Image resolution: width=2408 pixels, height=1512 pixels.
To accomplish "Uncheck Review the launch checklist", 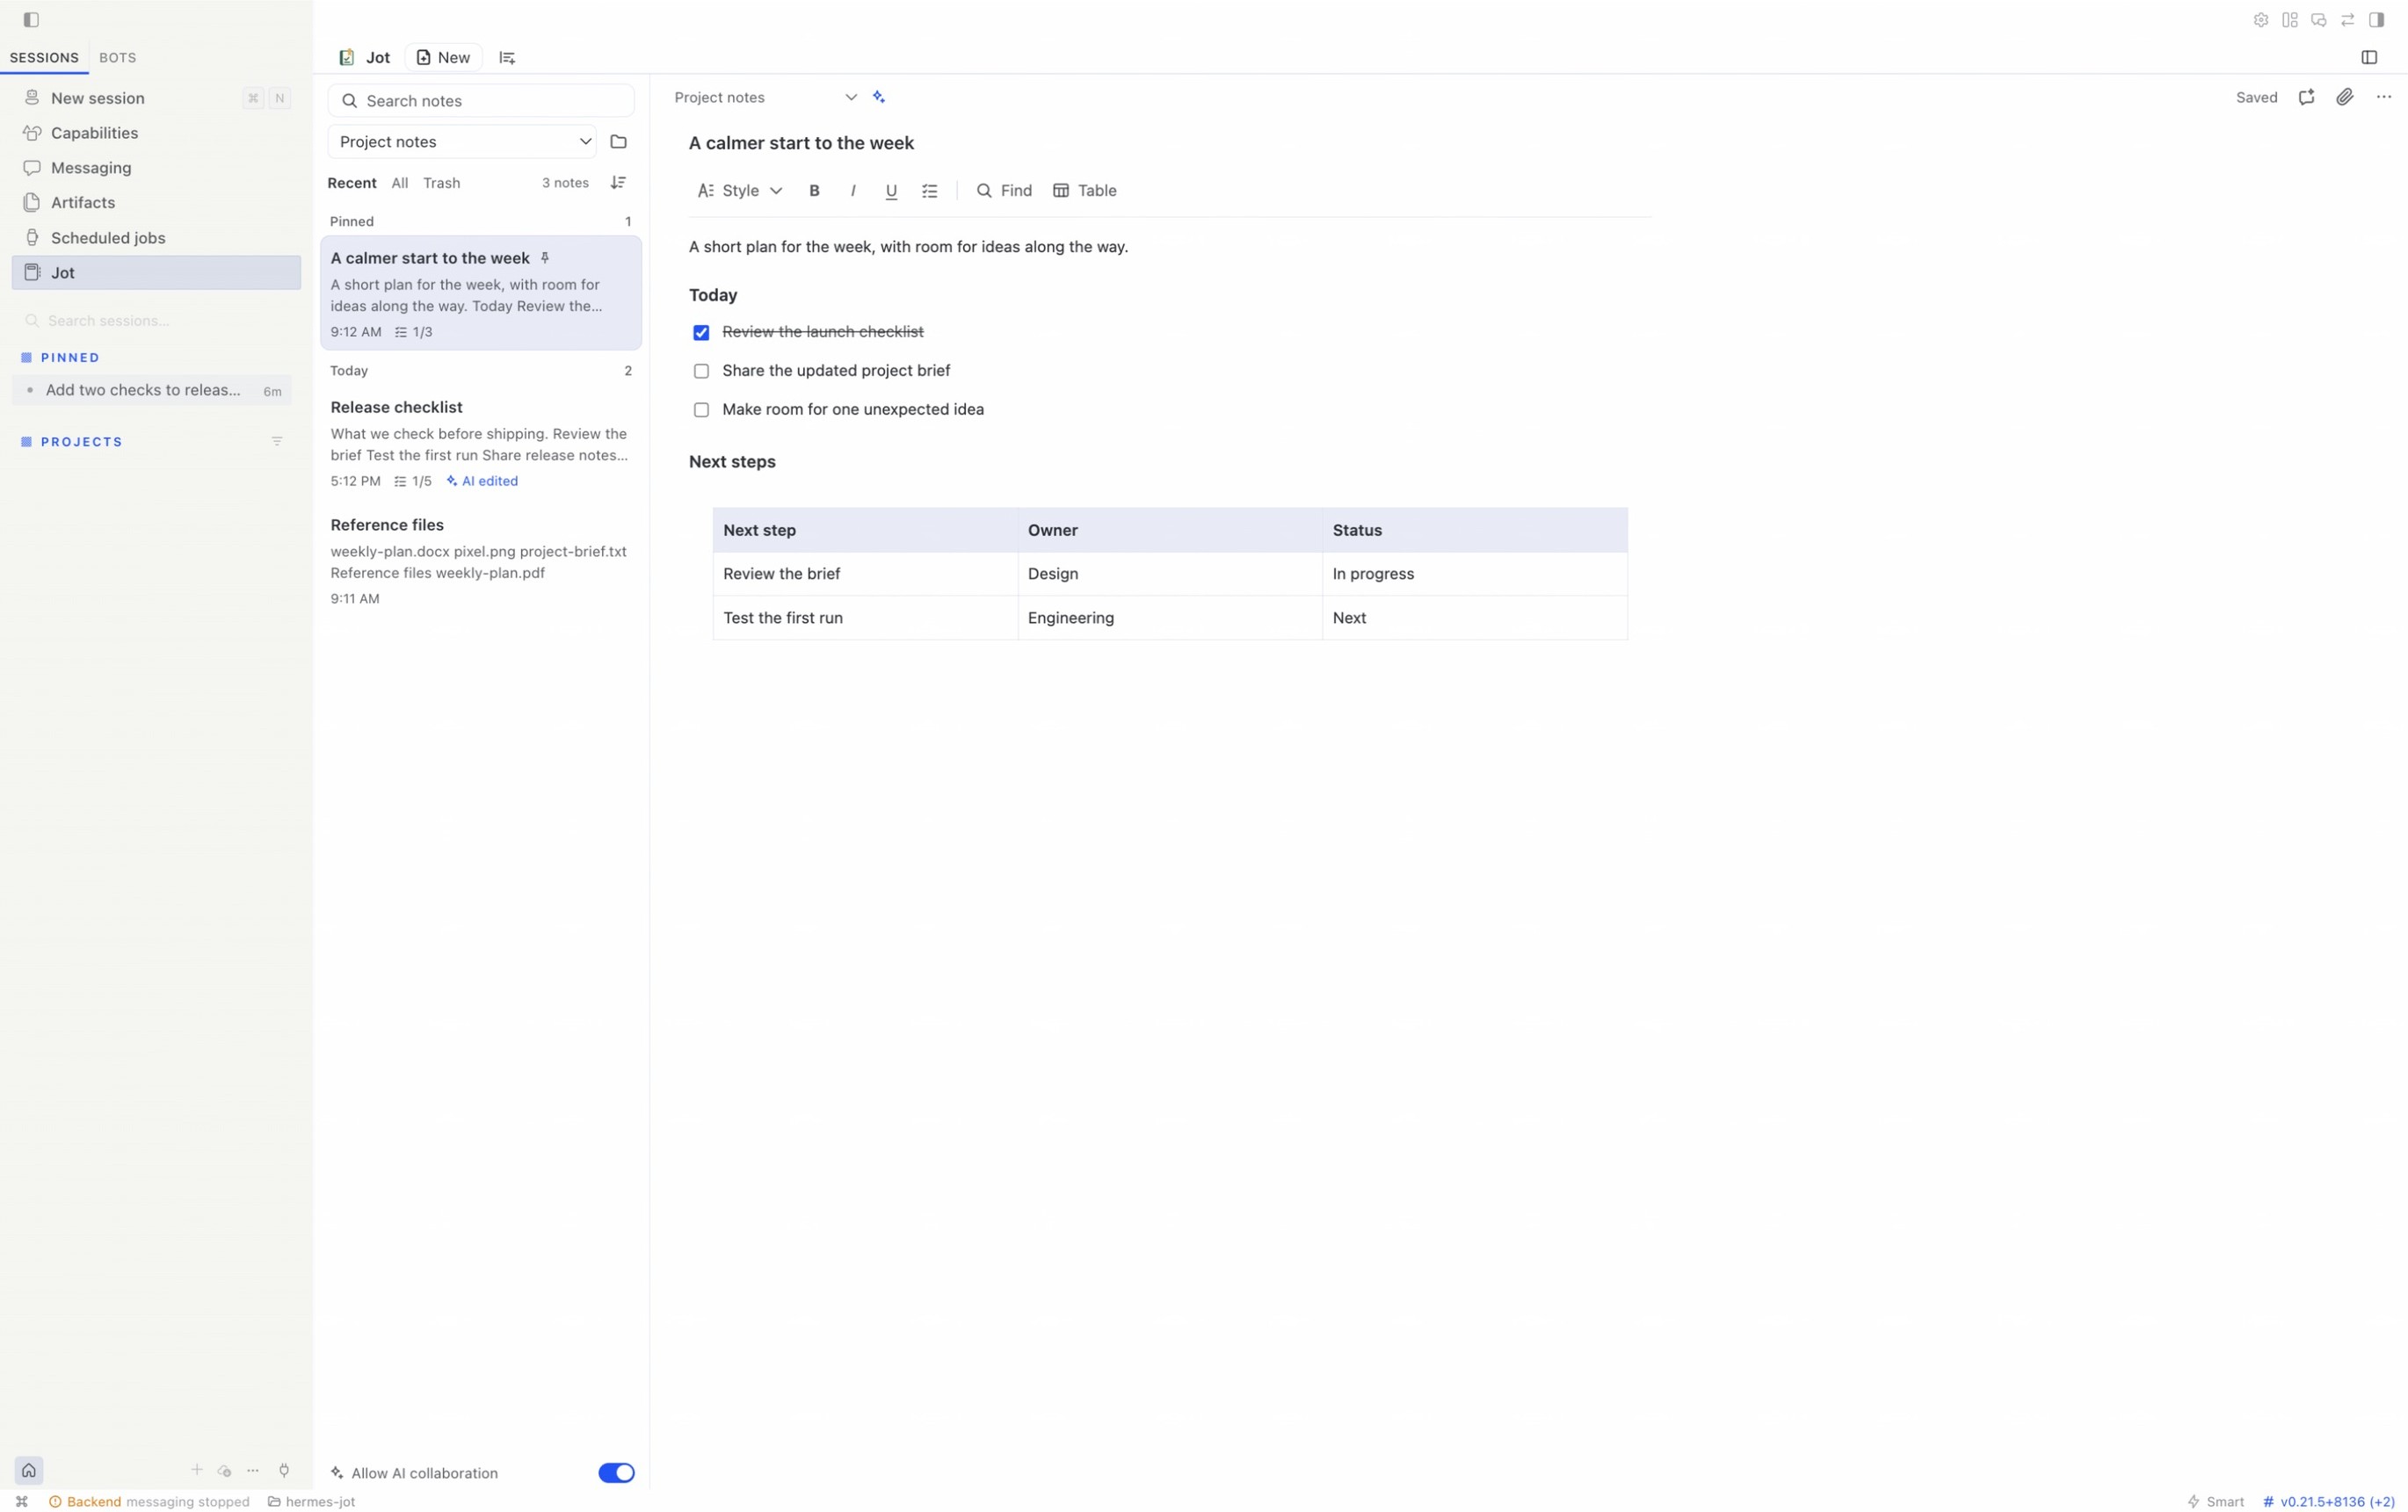I will click(x=701, y=332).
